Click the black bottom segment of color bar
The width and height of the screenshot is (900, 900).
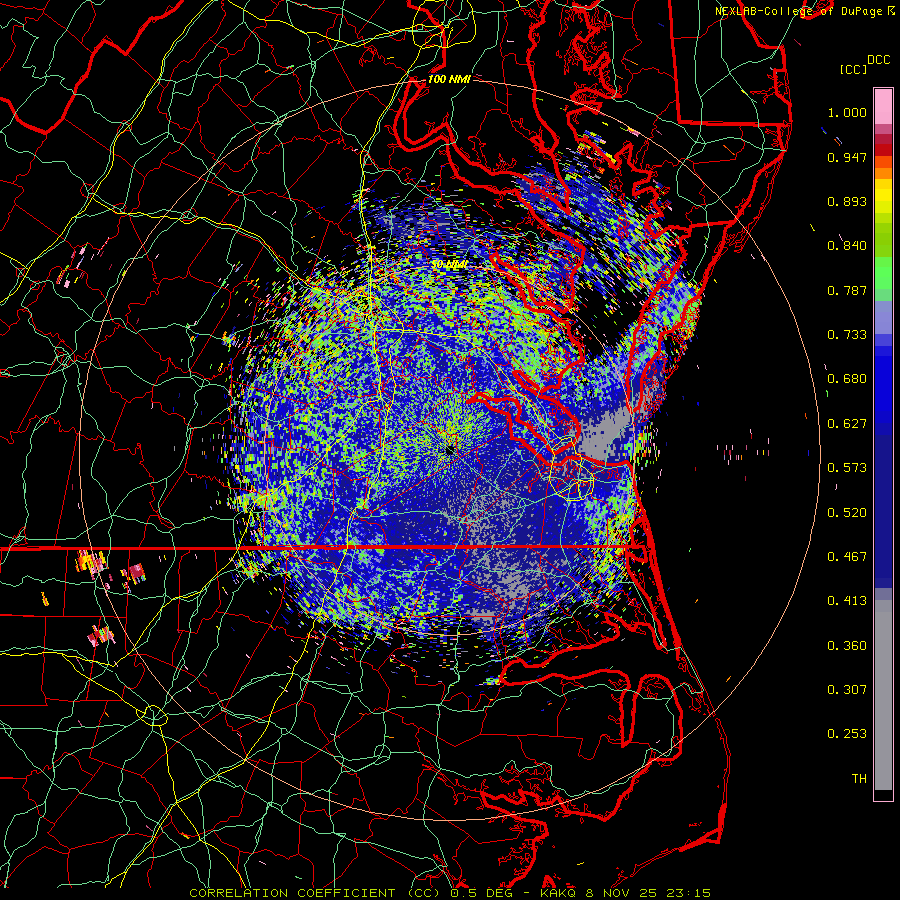(x=883, y=795)
